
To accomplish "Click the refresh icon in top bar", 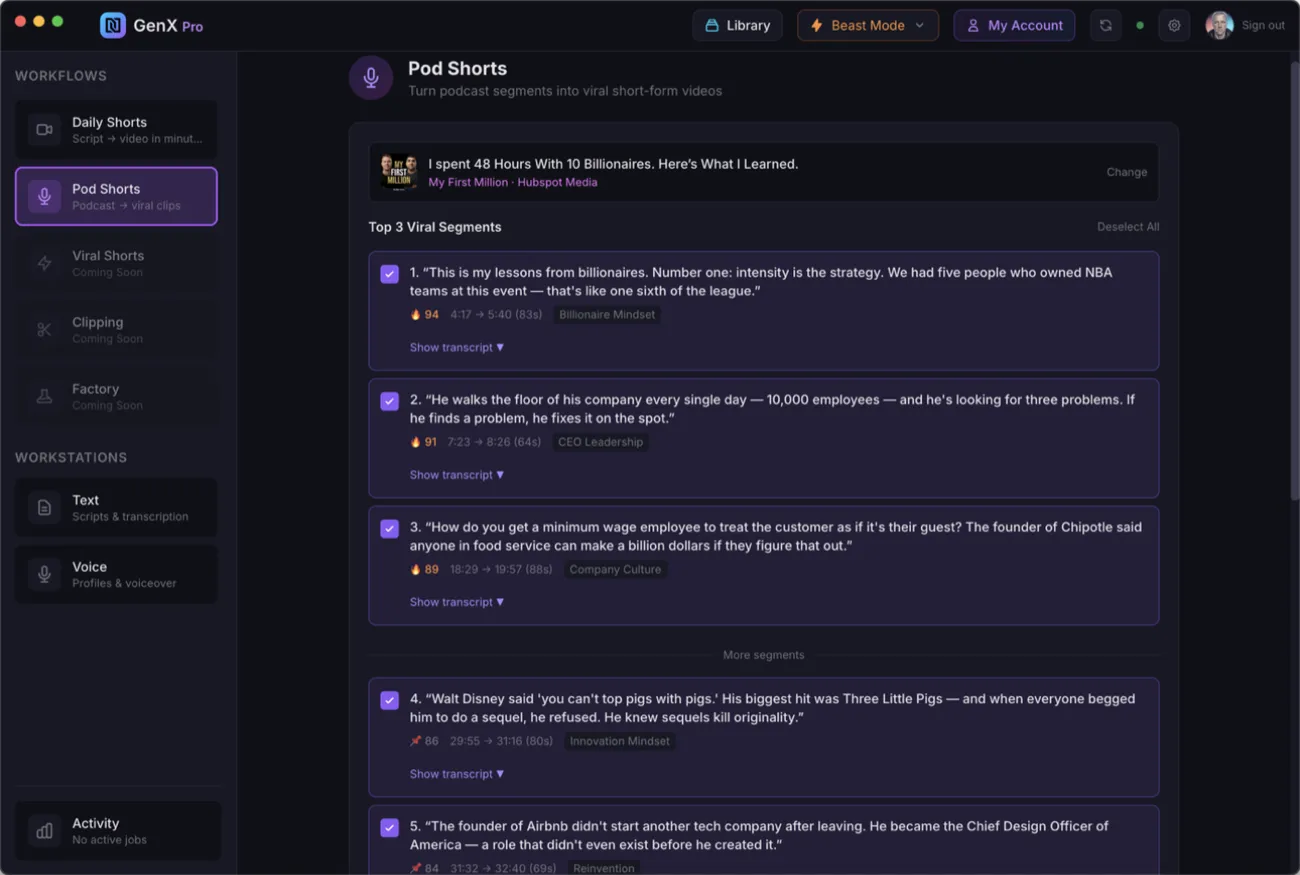I will tap(1105, 26).
